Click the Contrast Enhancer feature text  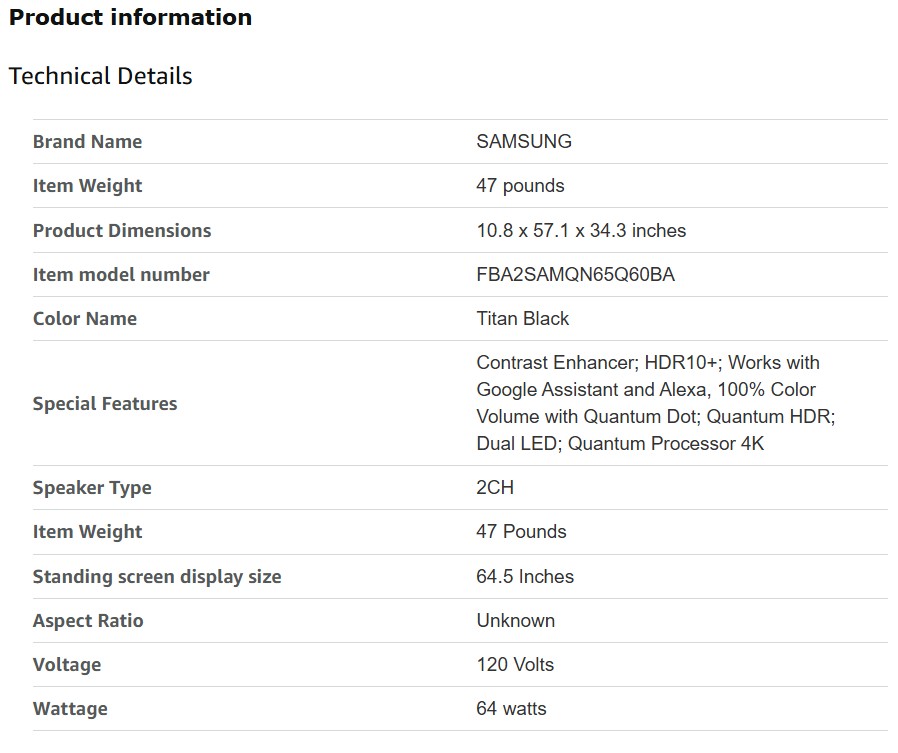(x=555, y=363)
